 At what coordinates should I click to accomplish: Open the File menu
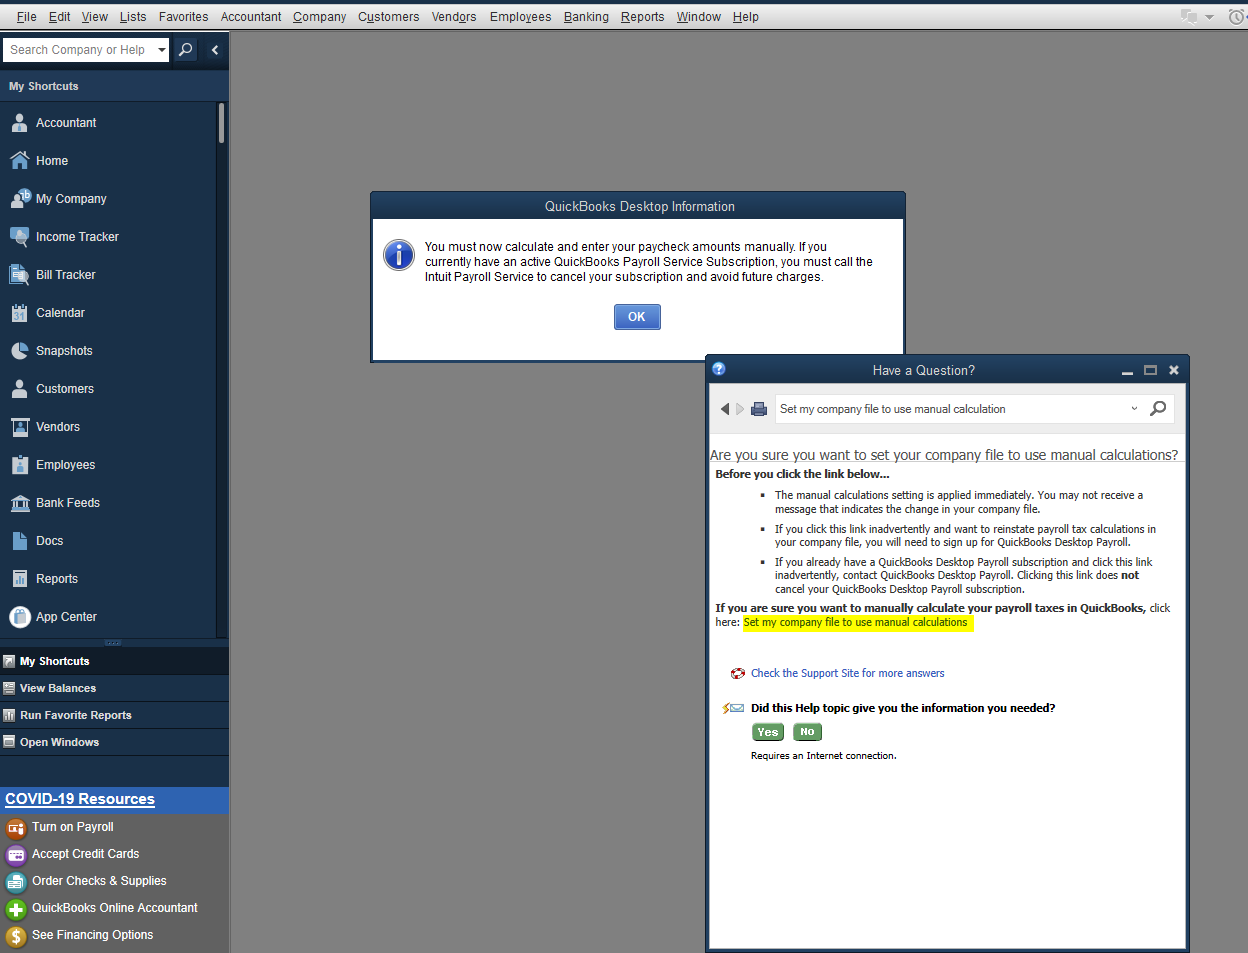27,17
